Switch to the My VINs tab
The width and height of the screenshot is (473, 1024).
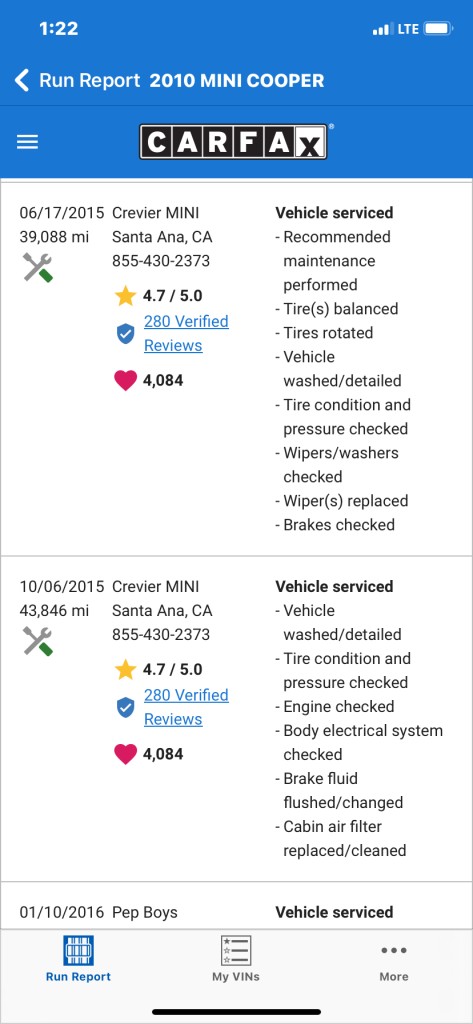tap(236, 959)
